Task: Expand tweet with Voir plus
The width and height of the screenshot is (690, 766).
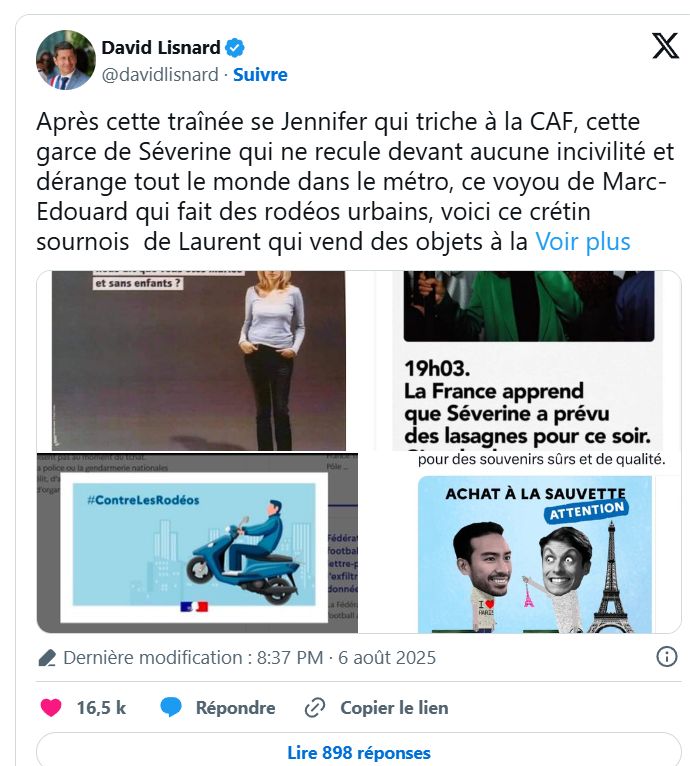Action: click(x=583, y=242)
